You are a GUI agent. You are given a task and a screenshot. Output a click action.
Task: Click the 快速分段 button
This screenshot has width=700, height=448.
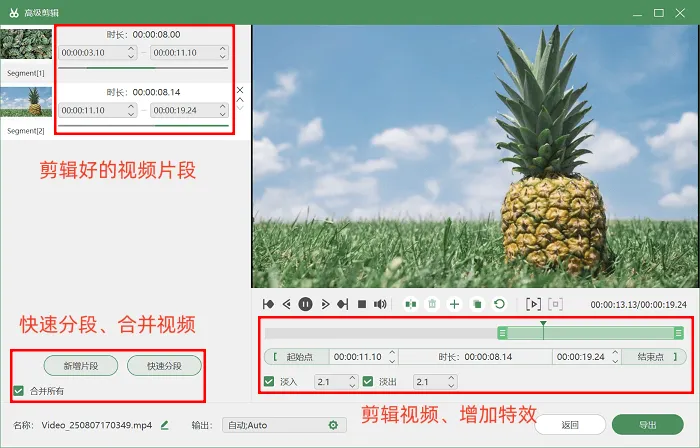164,366
